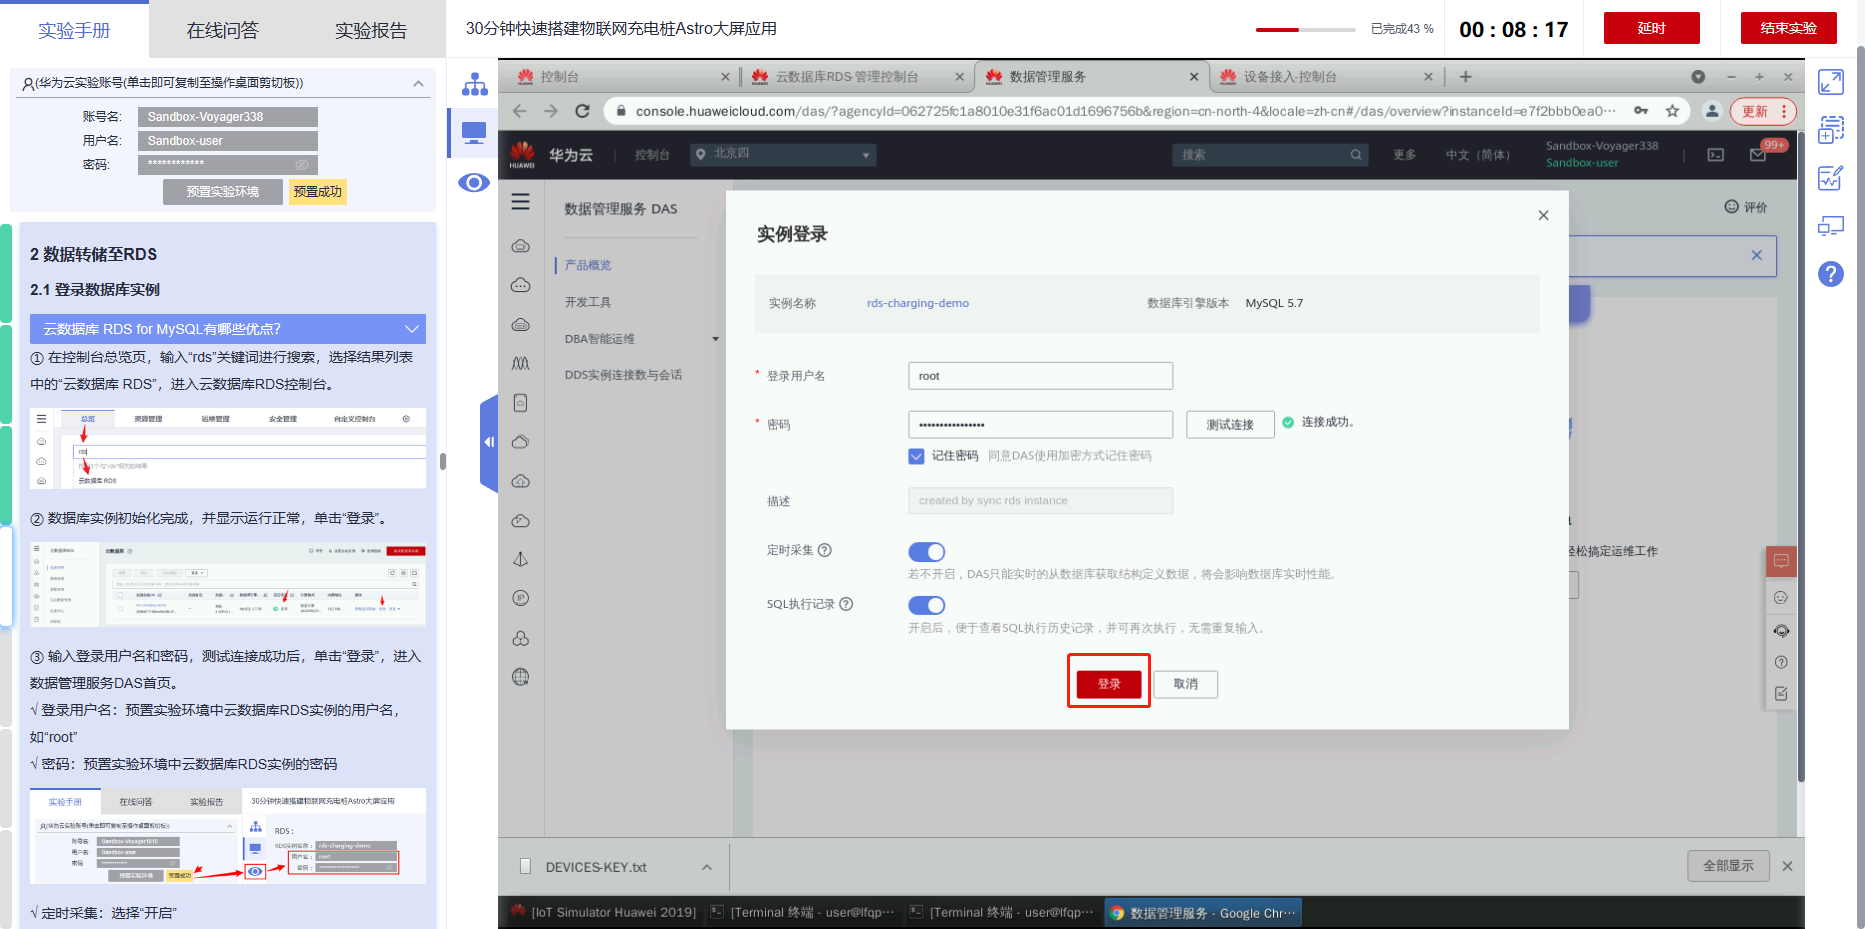
Task: Open the 产品概览 menu item
Action: point(588,265)
